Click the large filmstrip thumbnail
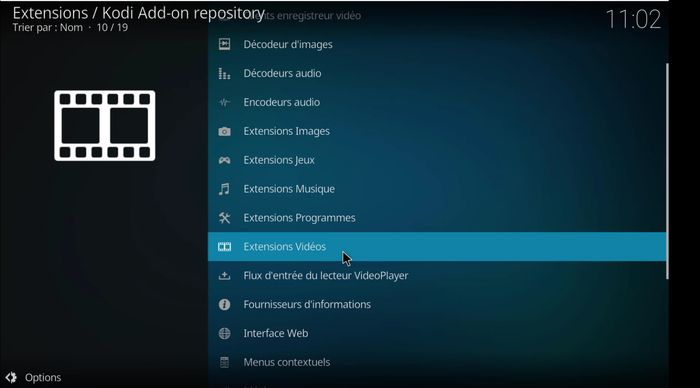The image size is (700, 388). [x=105, y=125]
